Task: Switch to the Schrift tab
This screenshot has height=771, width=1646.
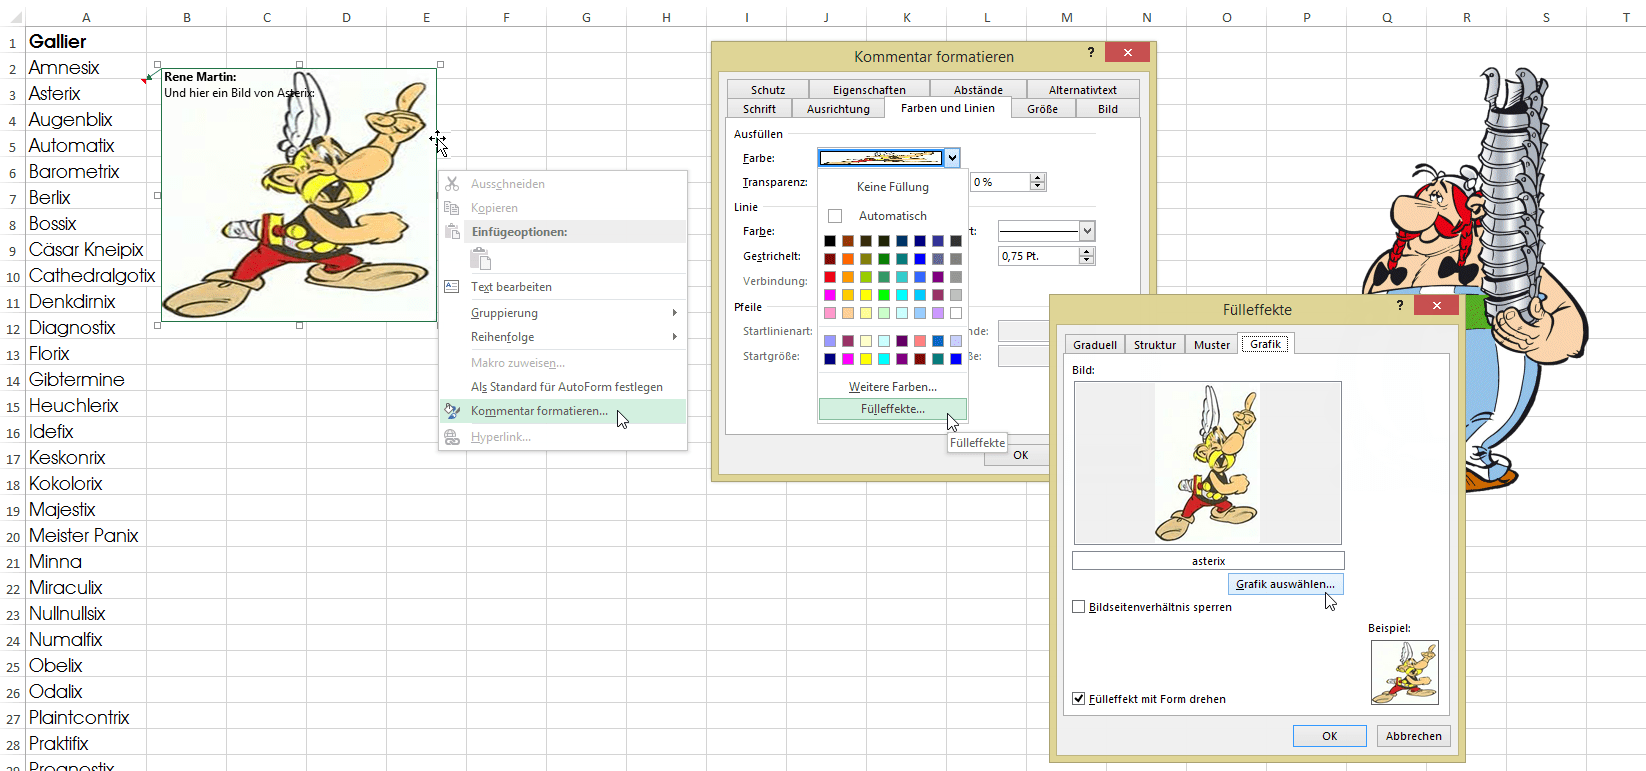Action: pos(759,109)
